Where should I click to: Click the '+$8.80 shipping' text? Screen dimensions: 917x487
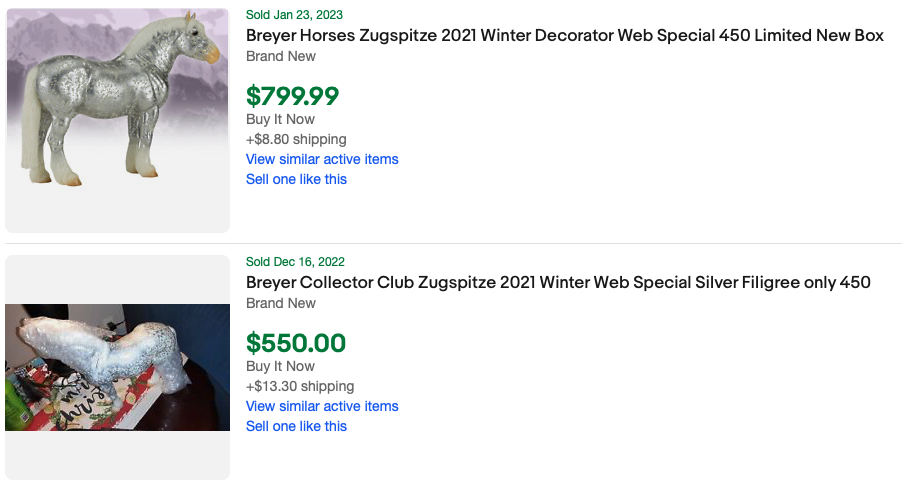[x=296, y=139]
